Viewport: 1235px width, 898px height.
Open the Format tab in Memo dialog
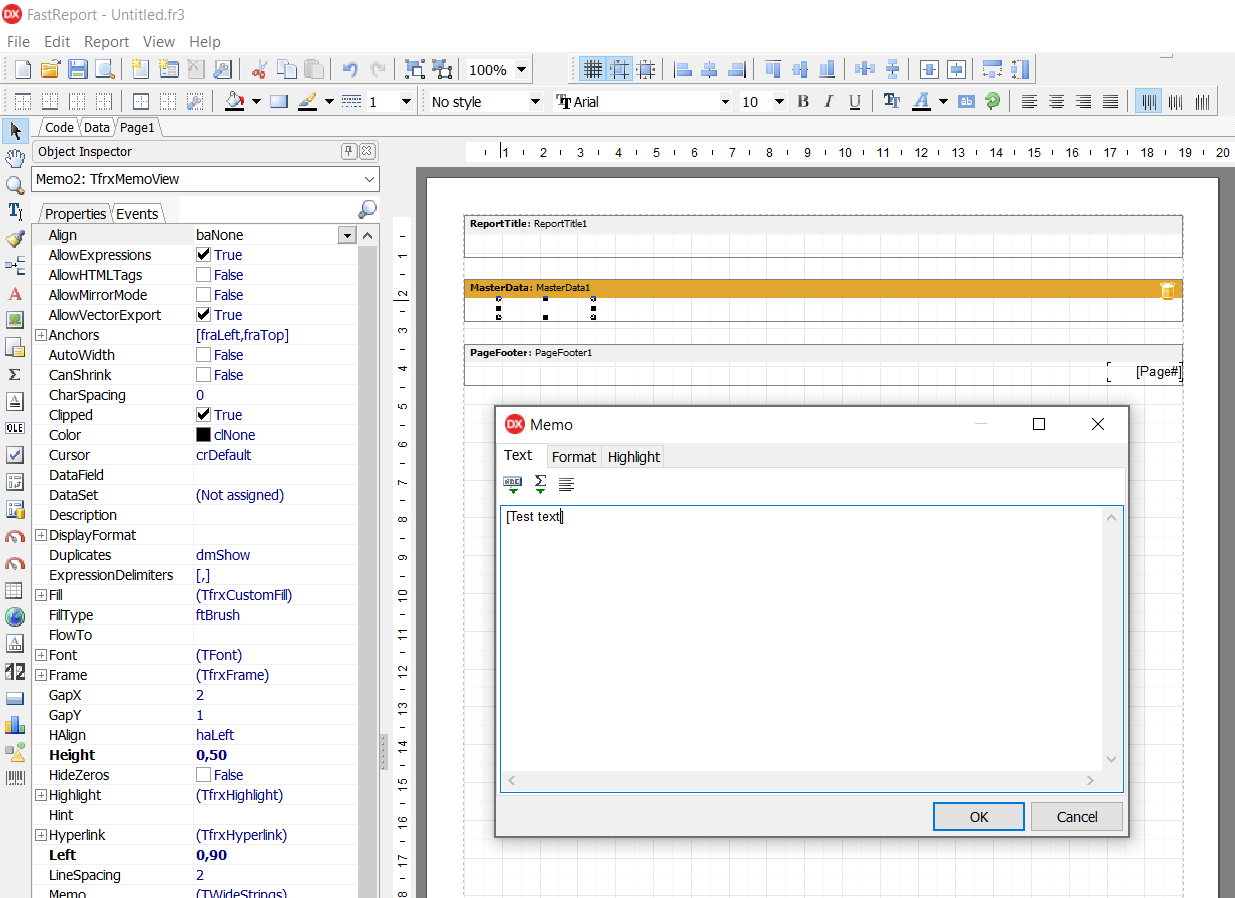pyautogui.click(x=574, y=457)
